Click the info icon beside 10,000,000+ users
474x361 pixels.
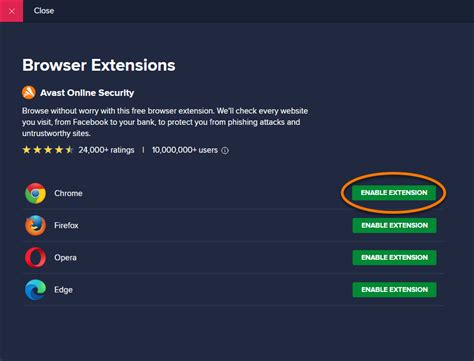[x=225, y=150]
